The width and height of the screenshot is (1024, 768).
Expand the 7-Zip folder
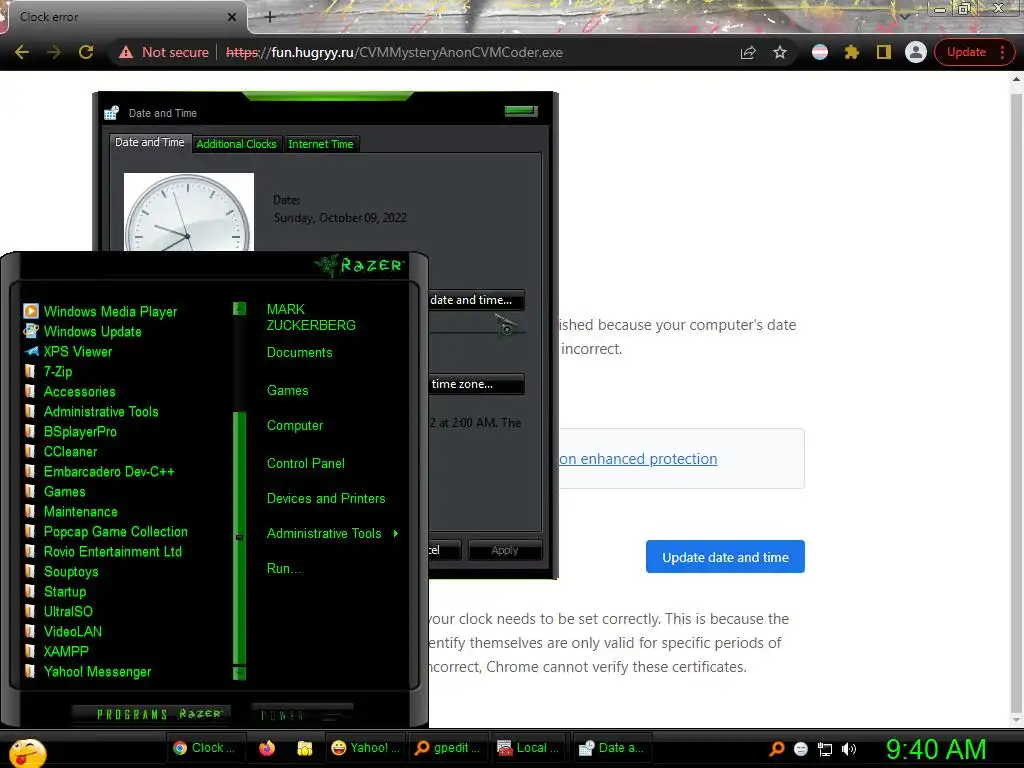click(x=48, y=372)
